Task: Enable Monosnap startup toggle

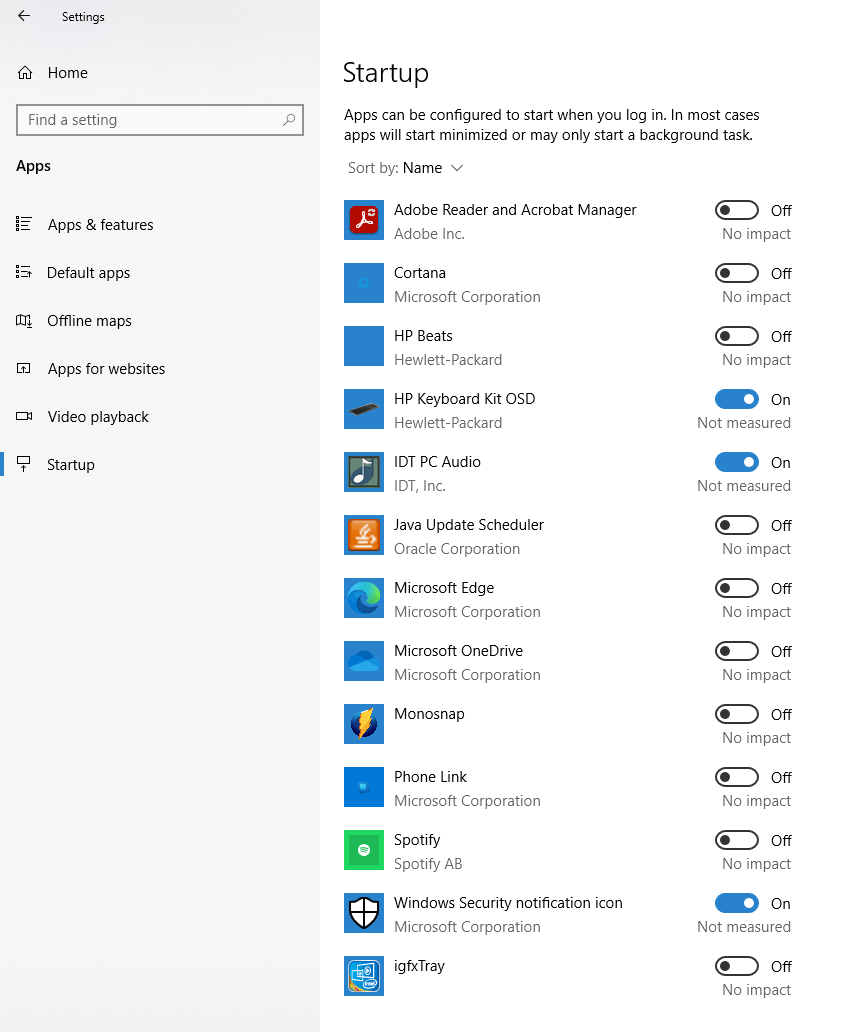Action: pos(737,714)
